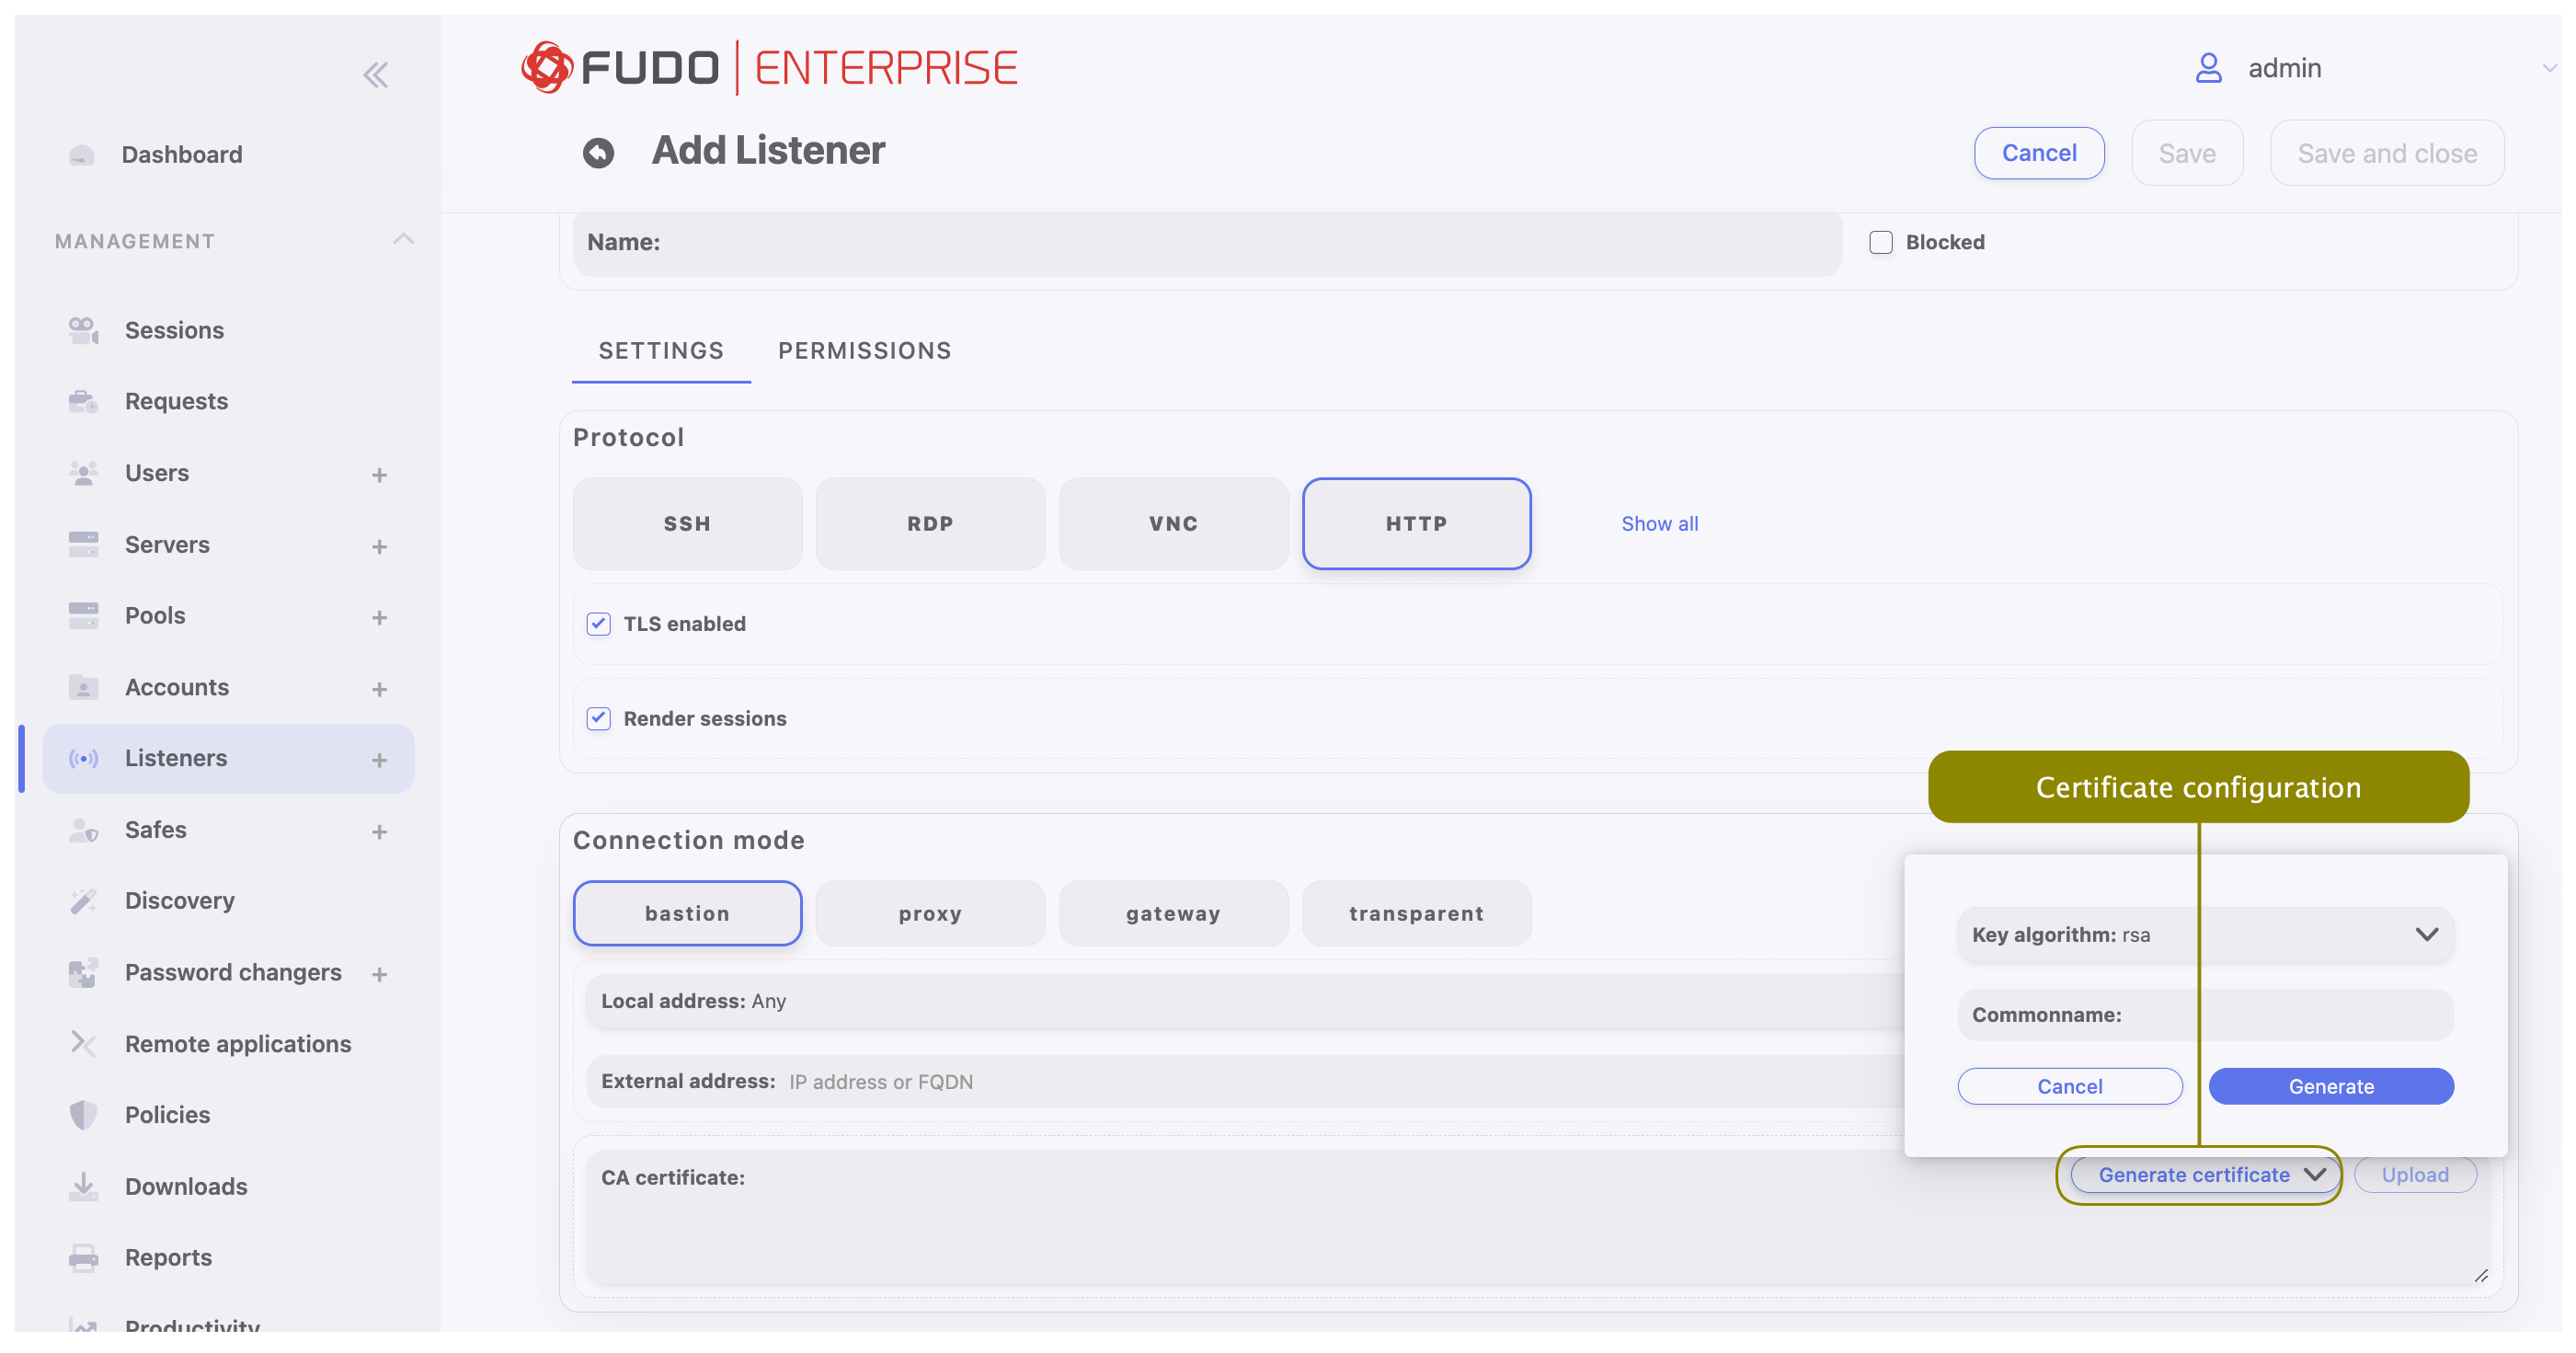The image size is (2576, 1353).
Task: Click the plus icon next to Users
Action: (x=379, y=474)
